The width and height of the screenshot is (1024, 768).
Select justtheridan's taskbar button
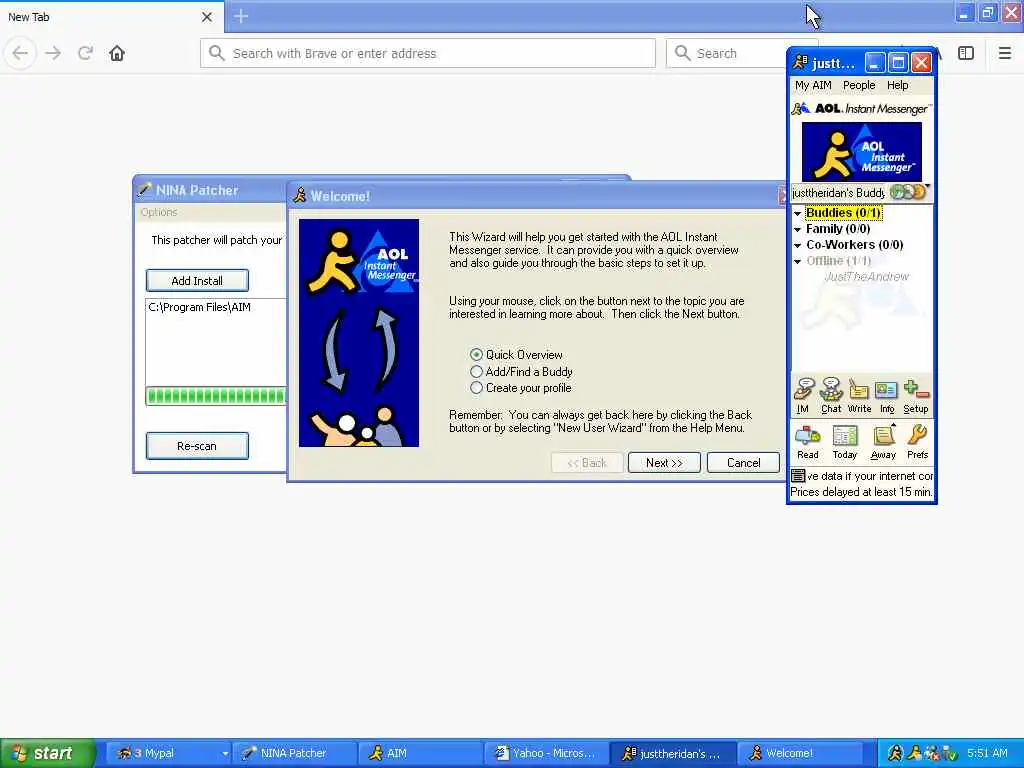673,753
